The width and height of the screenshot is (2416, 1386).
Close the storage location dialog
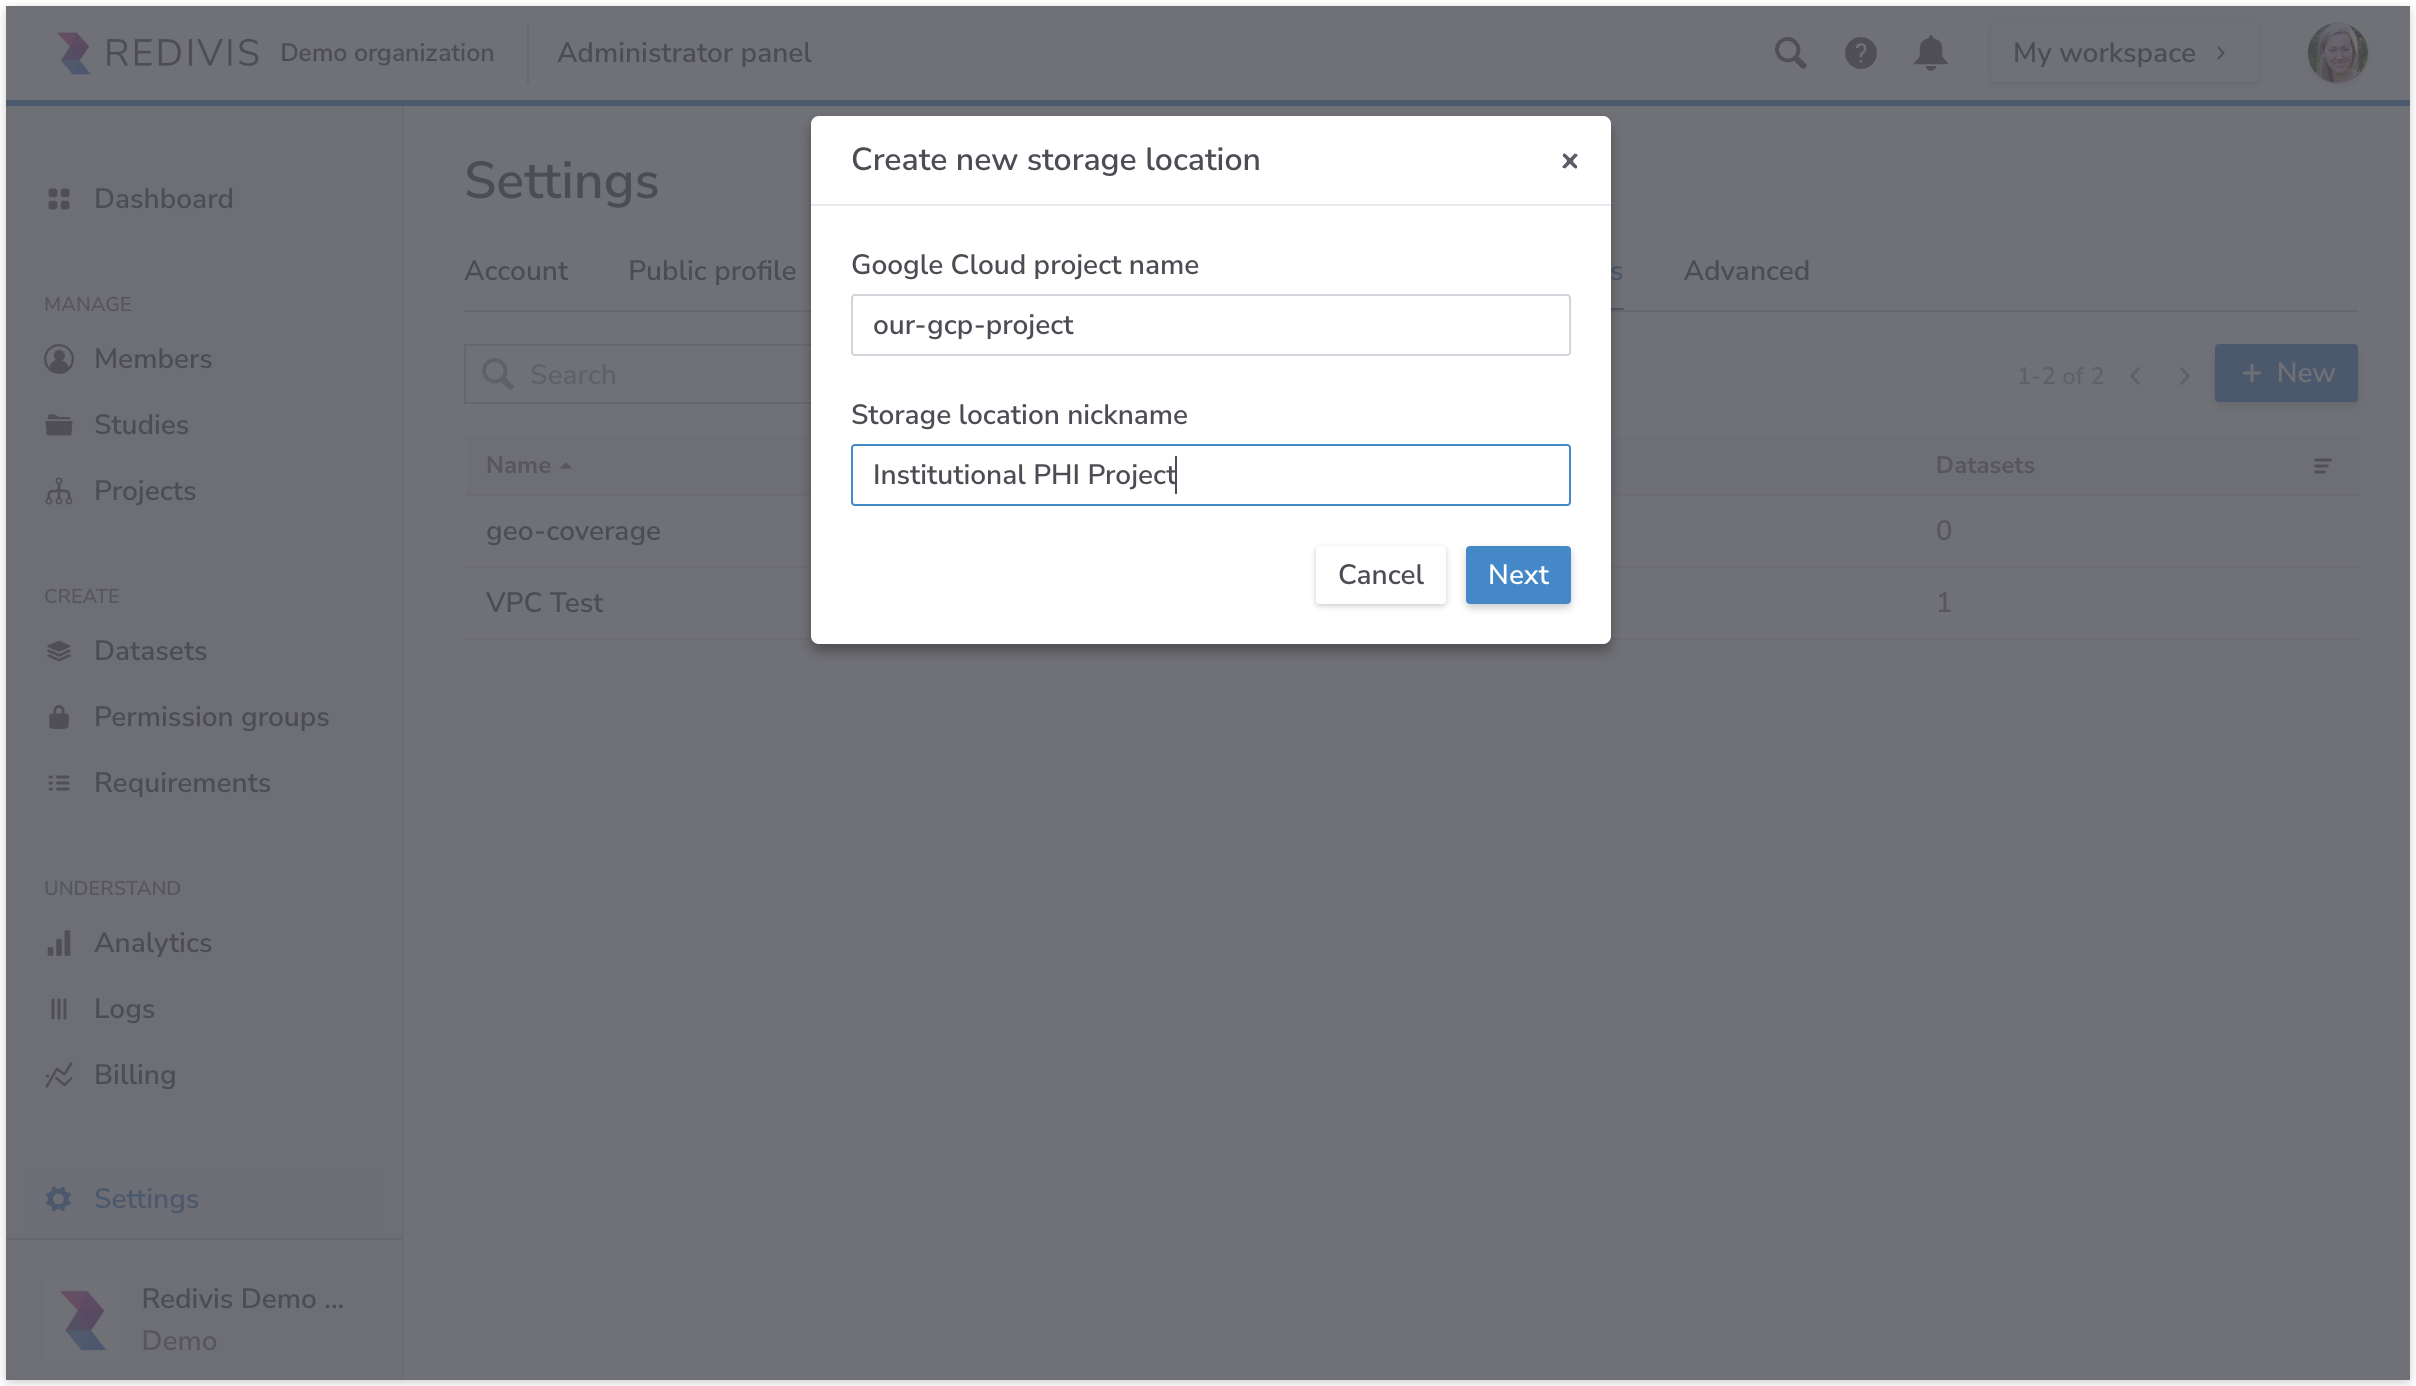1569,161
